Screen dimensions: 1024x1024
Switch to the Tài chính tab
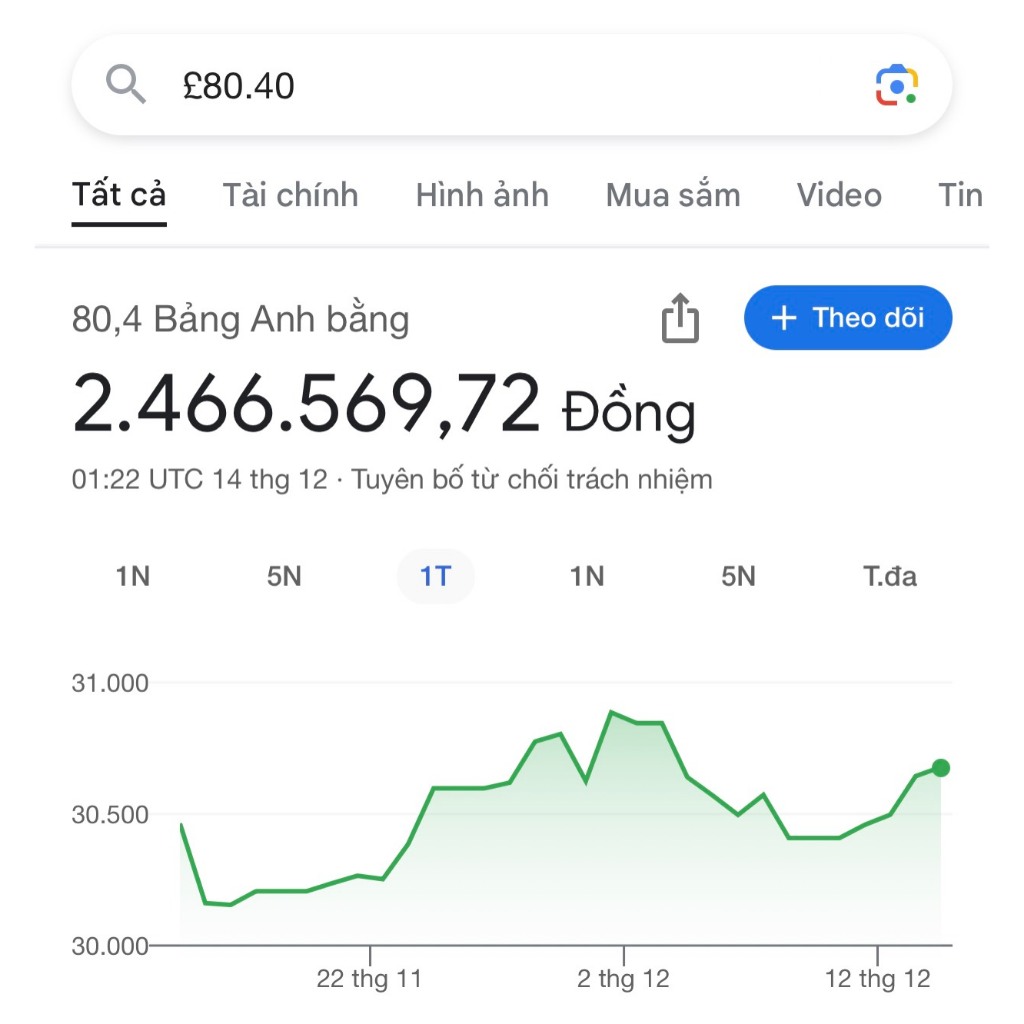click(291, 195)
